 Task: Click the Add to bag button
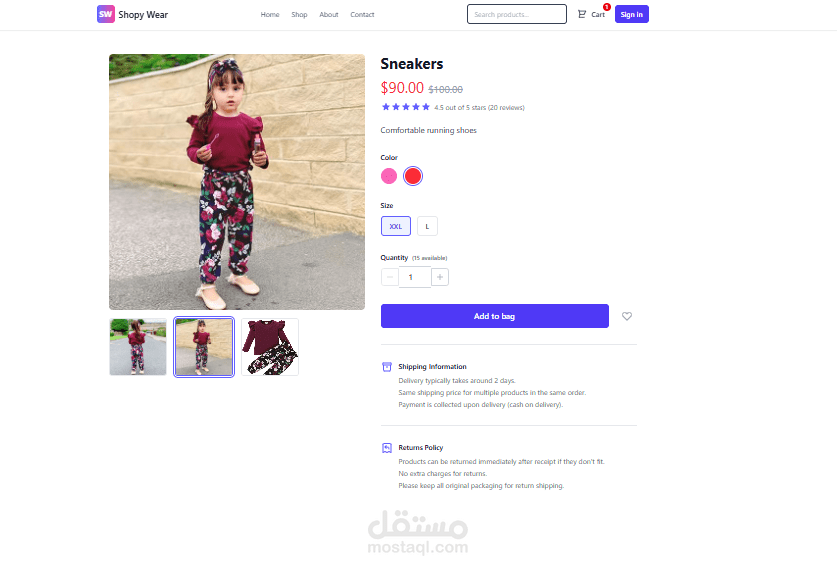[495, 316]
